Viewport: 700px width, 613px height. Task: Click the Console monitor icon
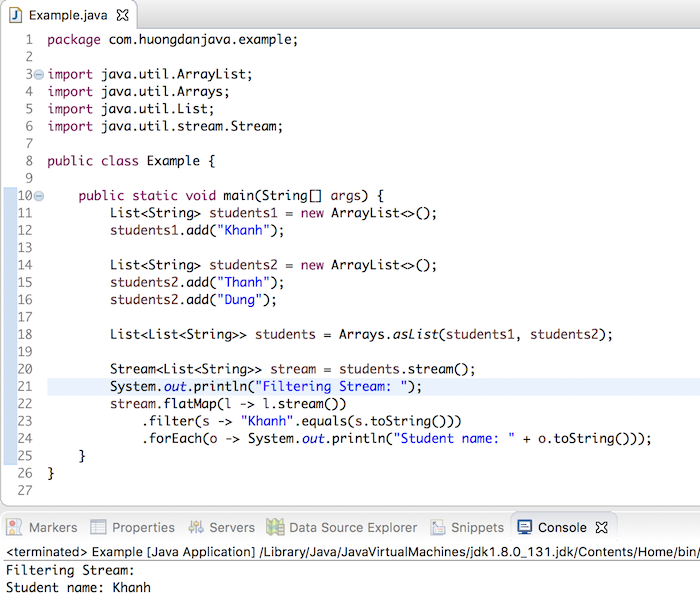click(525, 527)
